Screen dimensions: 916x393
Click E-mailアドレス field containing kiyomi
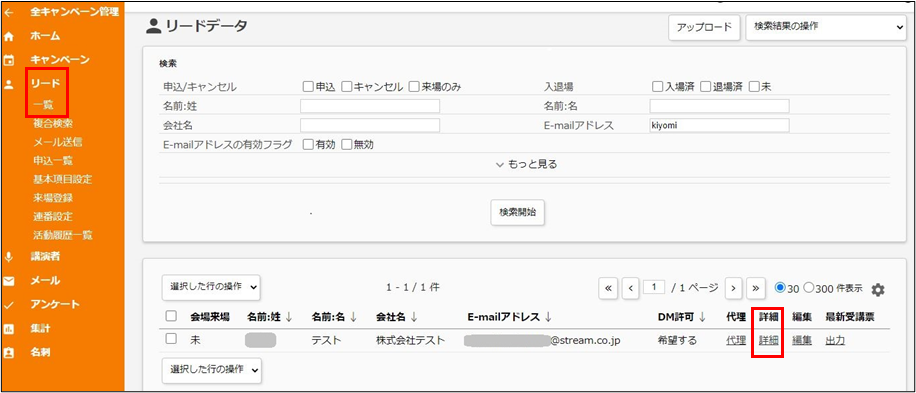pos(719,126)
